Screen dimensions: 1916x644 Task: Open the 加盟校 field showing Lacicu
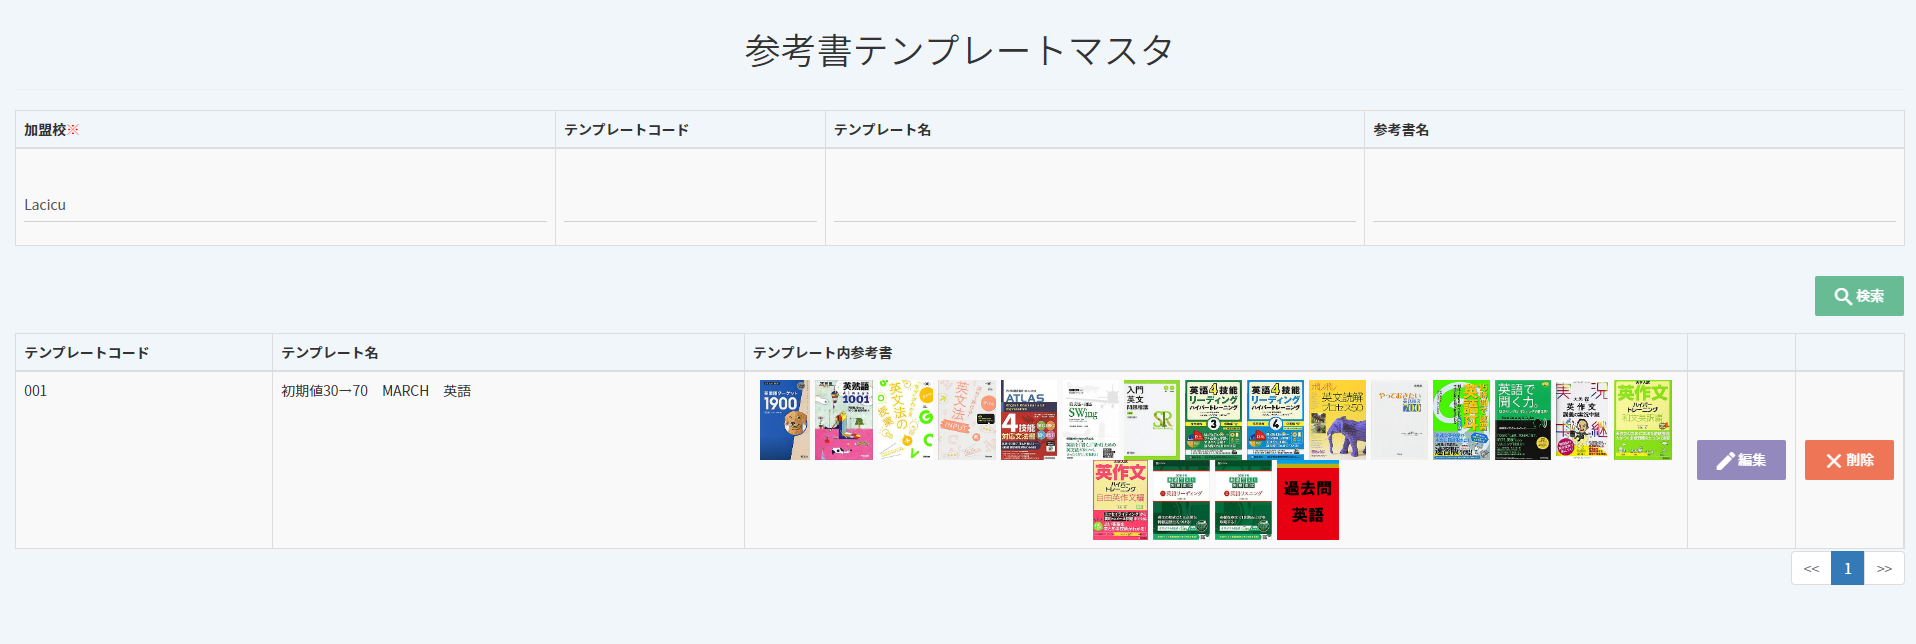[x=285, y=205]
